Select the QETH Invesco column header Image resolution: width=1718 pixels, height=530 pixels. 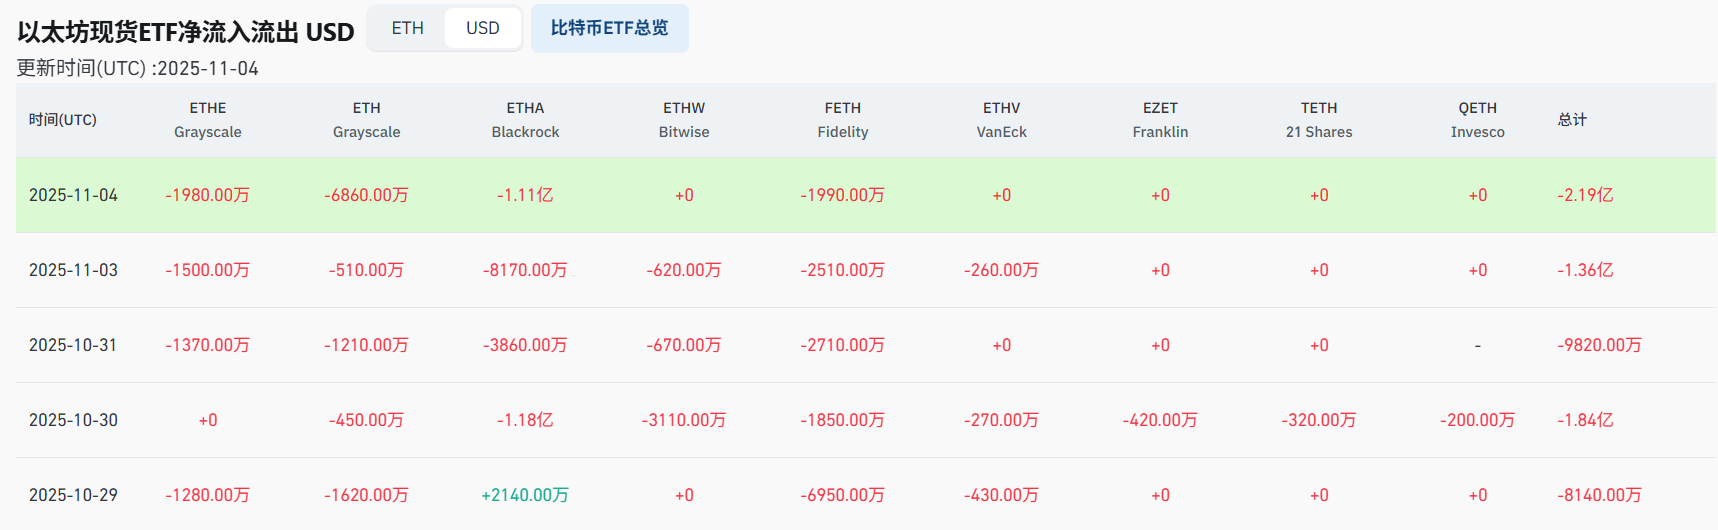[1477, 120]
